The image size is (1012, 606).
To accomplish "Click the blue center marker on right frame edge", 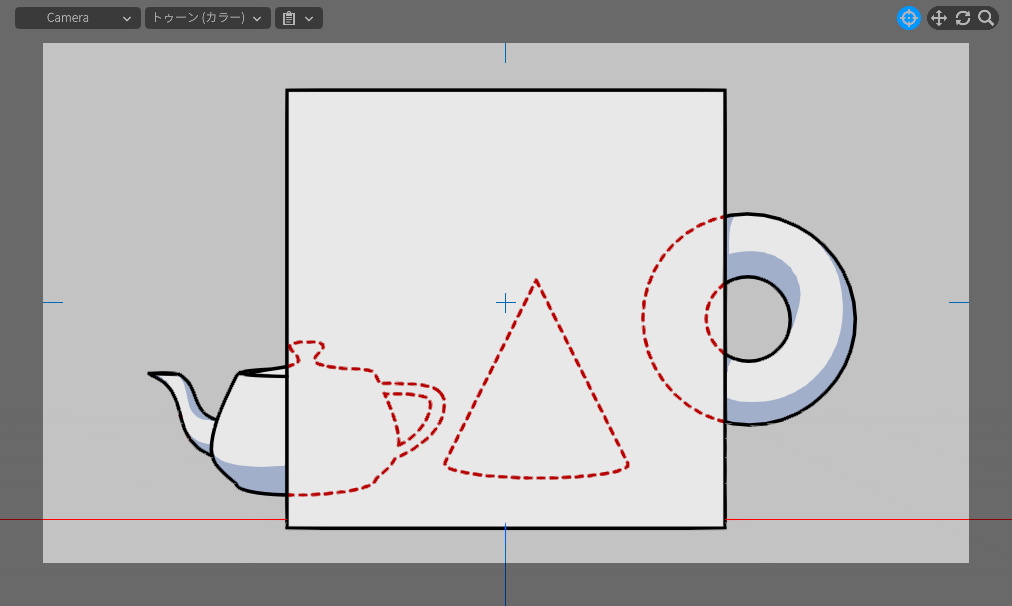I will point(959,302).
